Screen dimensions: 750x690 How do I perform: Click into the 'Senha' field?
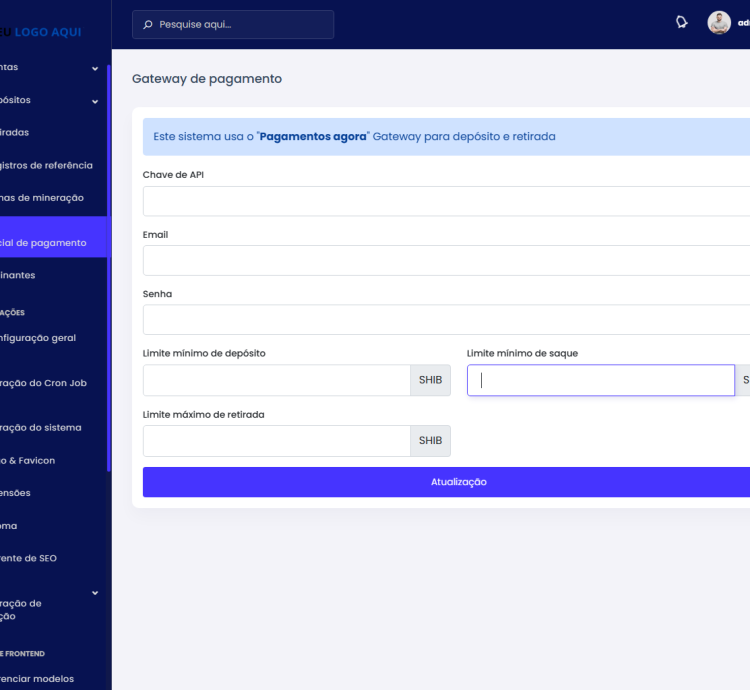[446, 320]
